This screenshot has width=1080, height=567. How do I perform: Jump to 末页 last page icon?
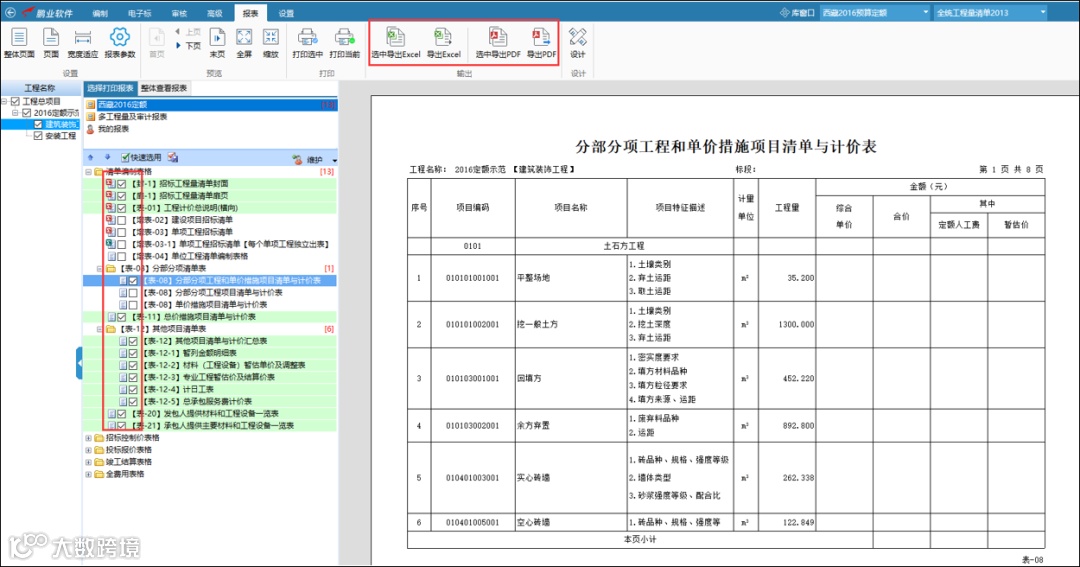pos(217,37)
